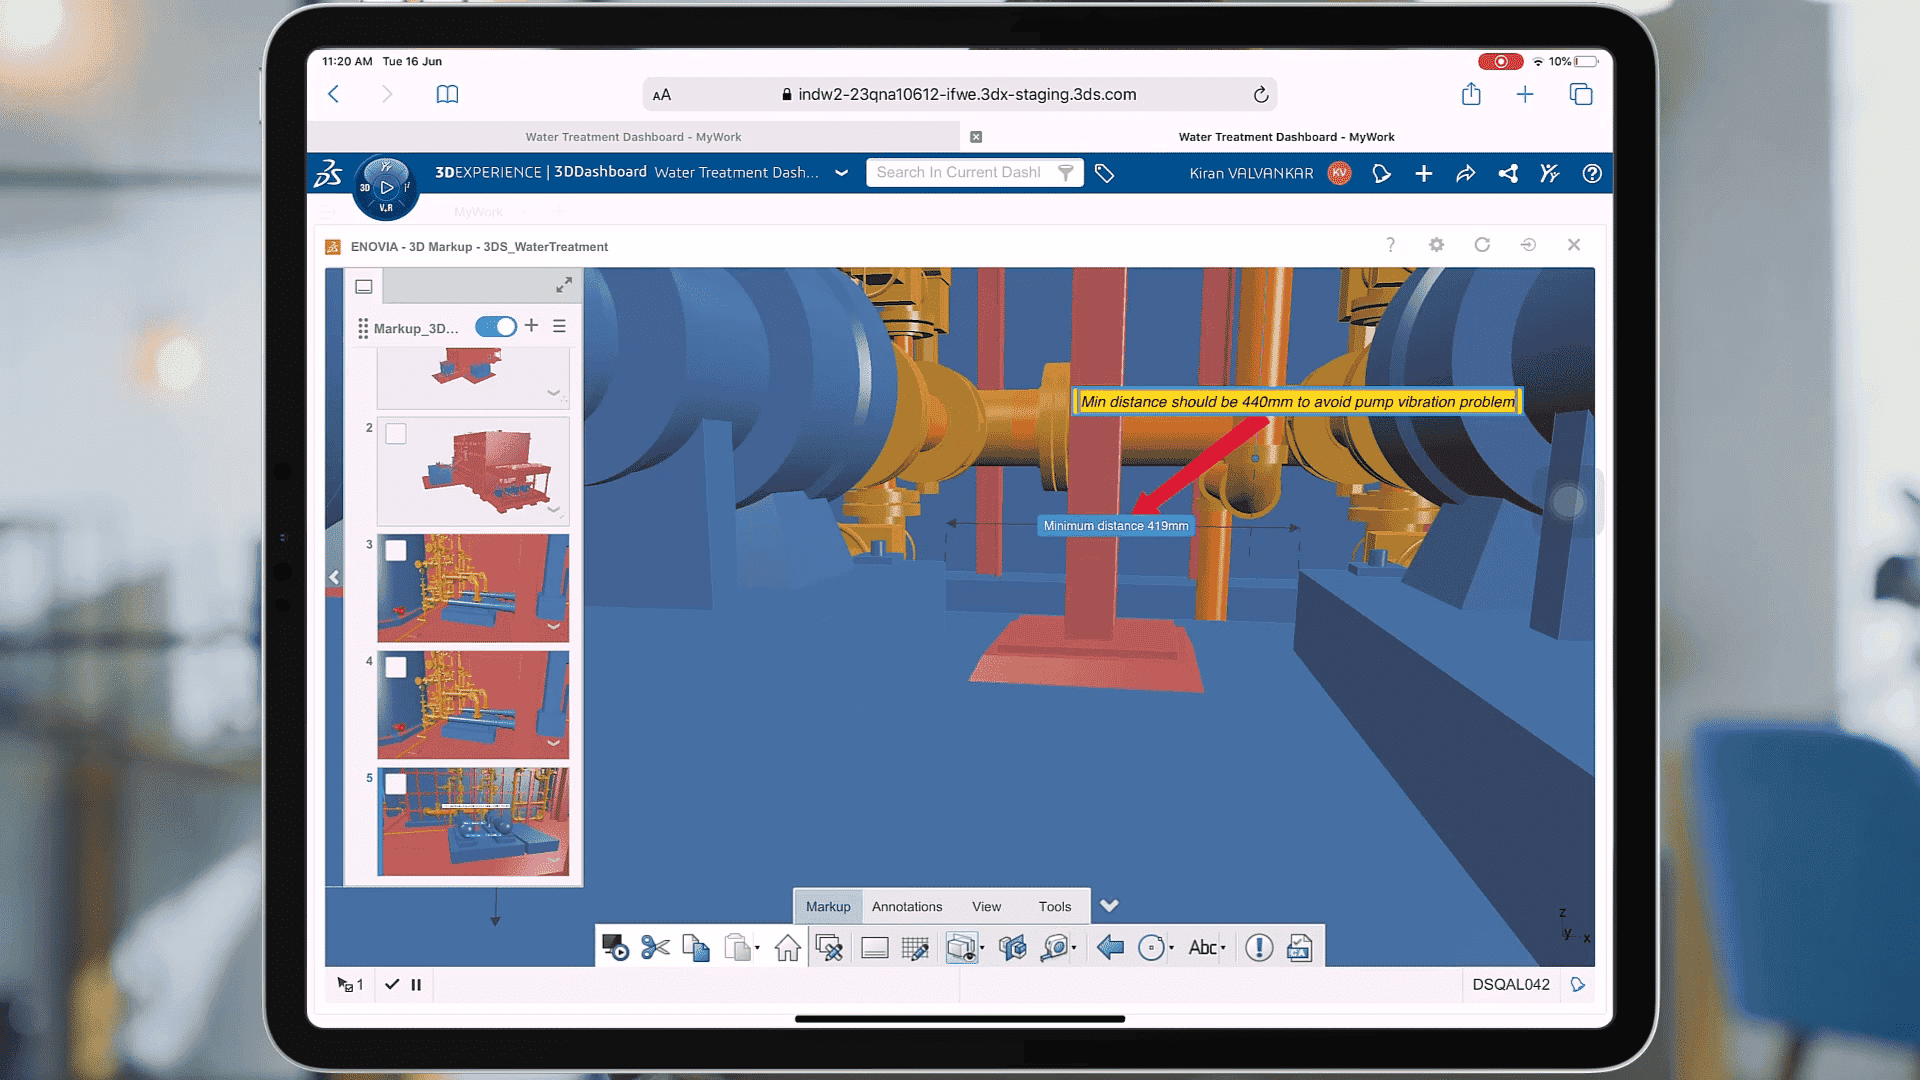Image resolution: width=1920 pixels, height=1080 pixels.
Task: Click the search filter funnel icon
Action: click(1066, 173)
